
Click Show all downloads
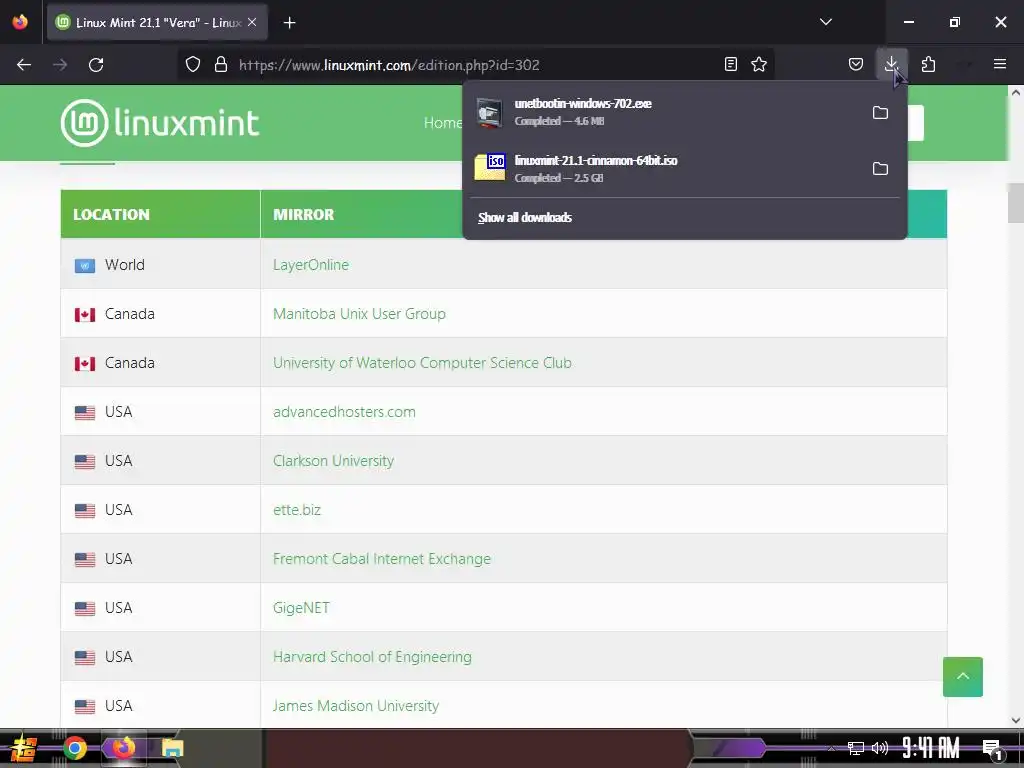pyautogui.click(x=524, y=217)
